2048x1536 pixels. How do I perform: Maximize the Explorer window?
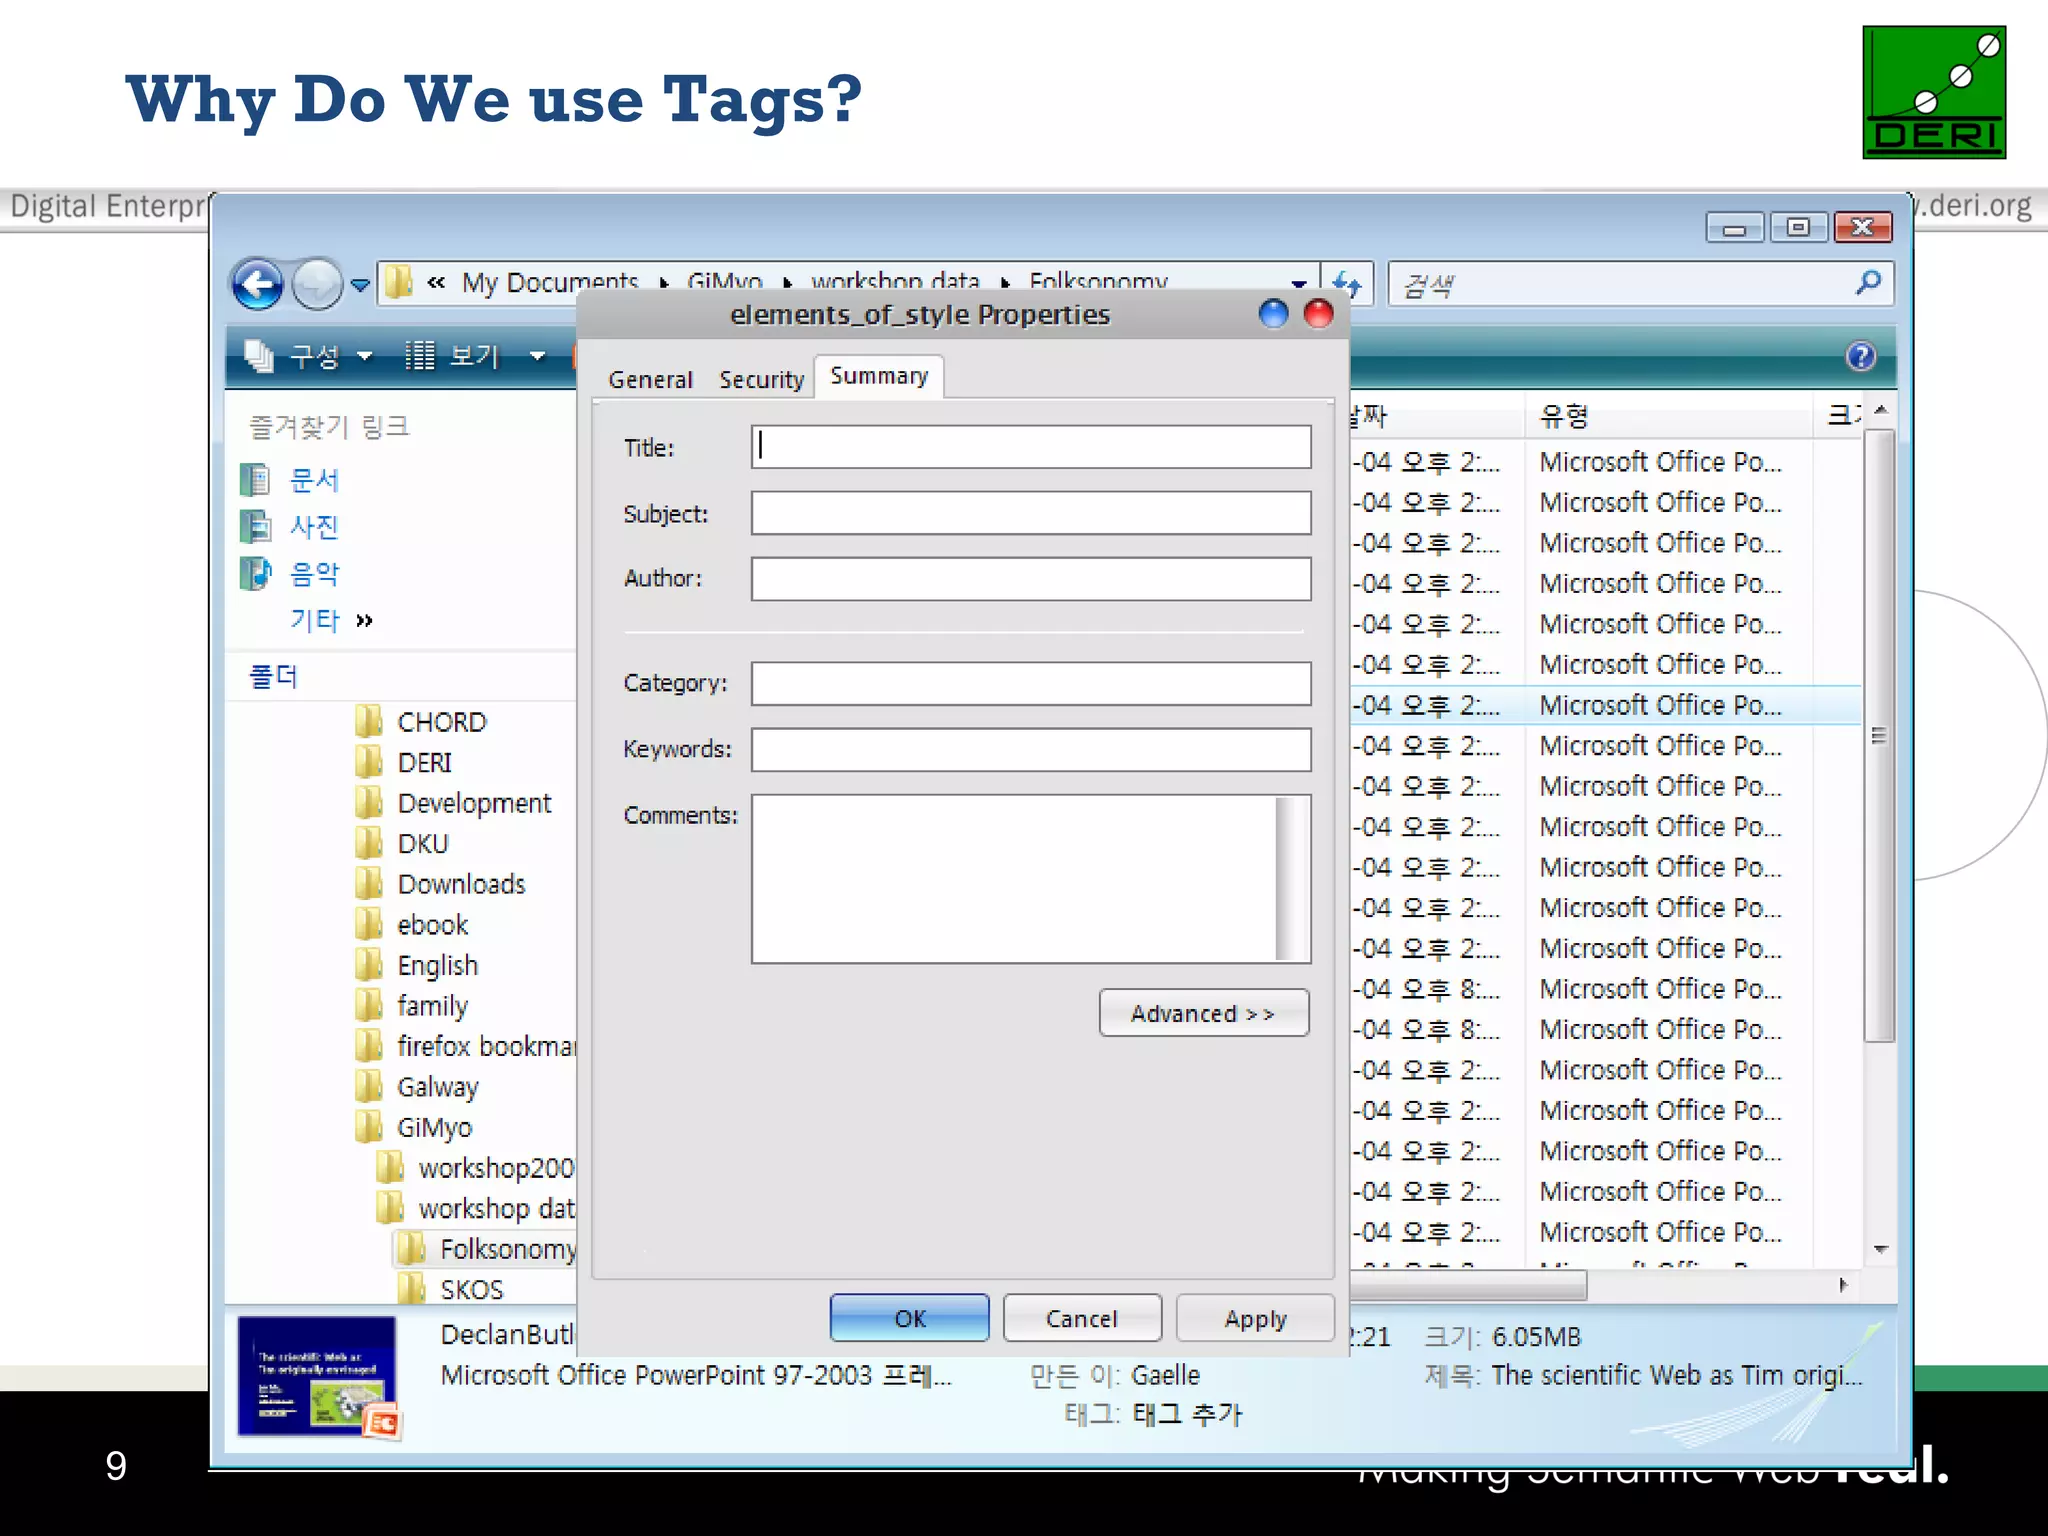pyautogui.click(x=1798, y=228)
